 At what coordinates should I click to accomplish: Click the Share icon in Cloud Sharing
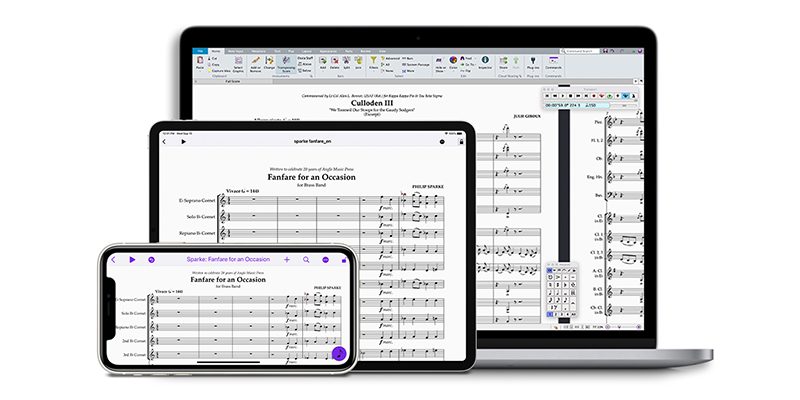[503, 60]
